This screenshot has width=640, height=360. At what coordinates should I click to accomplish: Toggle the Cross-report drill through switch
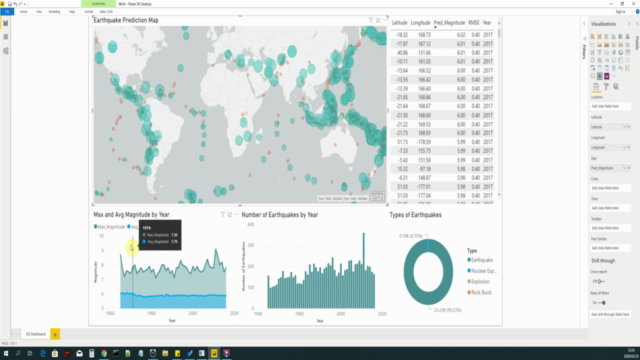click(601, 281)
